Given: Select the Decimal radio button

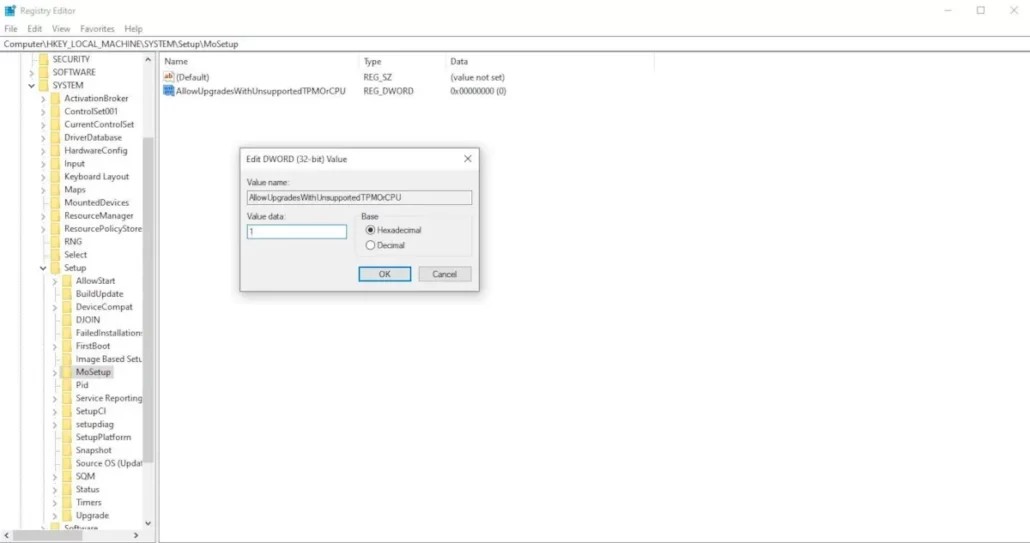Looking at the screenshot, I should (x=370, y=246).
